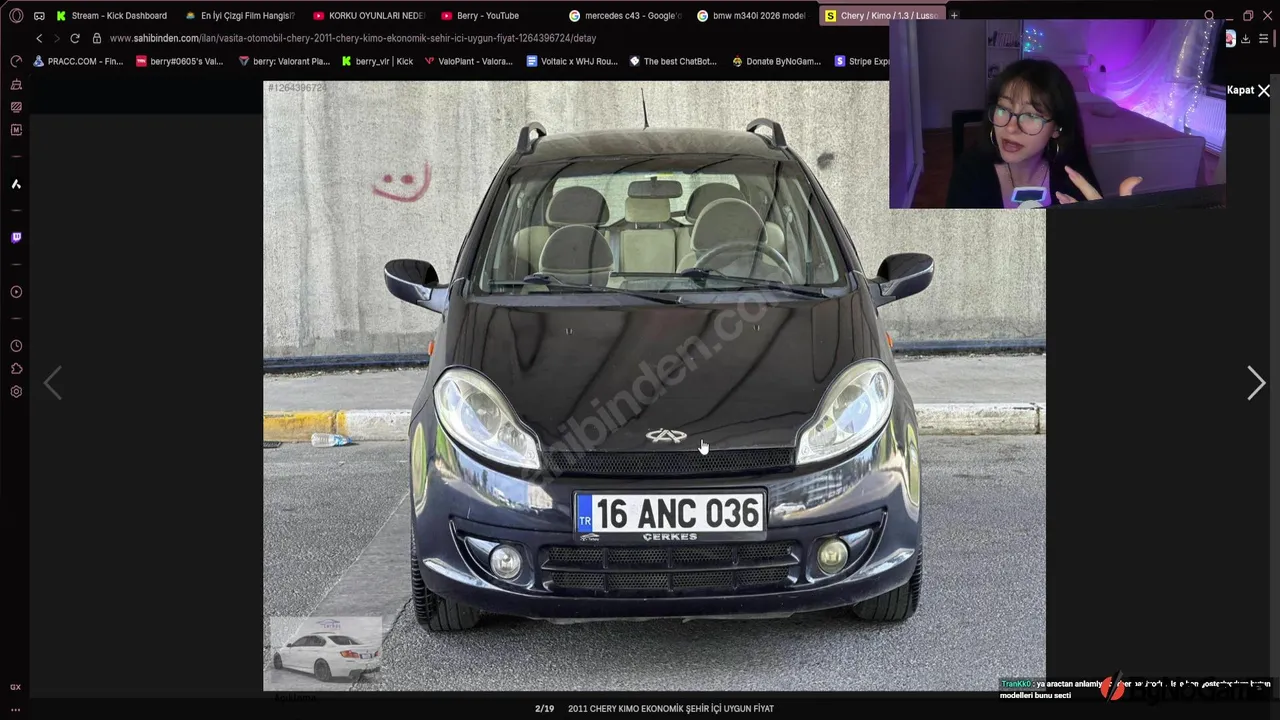The height and width of the screenshot is (720, 1280).
Task: Click the padlock site security icon
Action: pyautogui.click(x=97, y=38)
